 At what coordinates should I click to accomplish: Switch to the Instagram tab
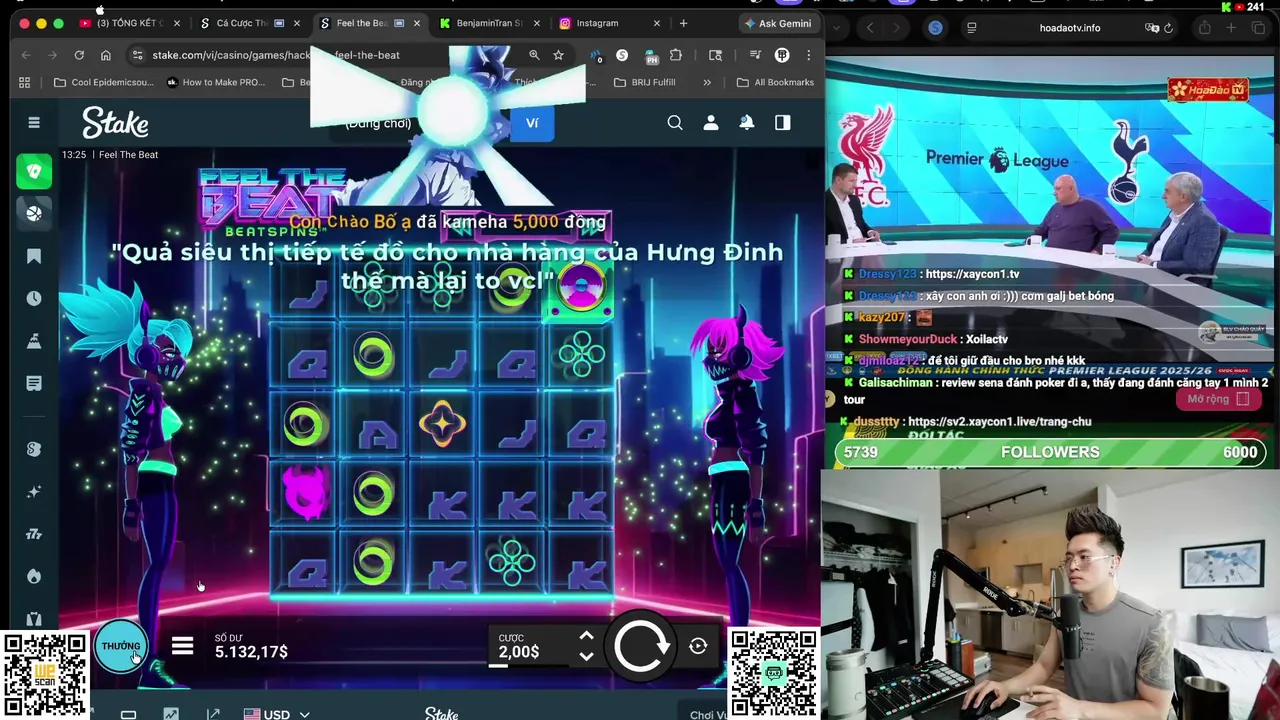point(610,23)
